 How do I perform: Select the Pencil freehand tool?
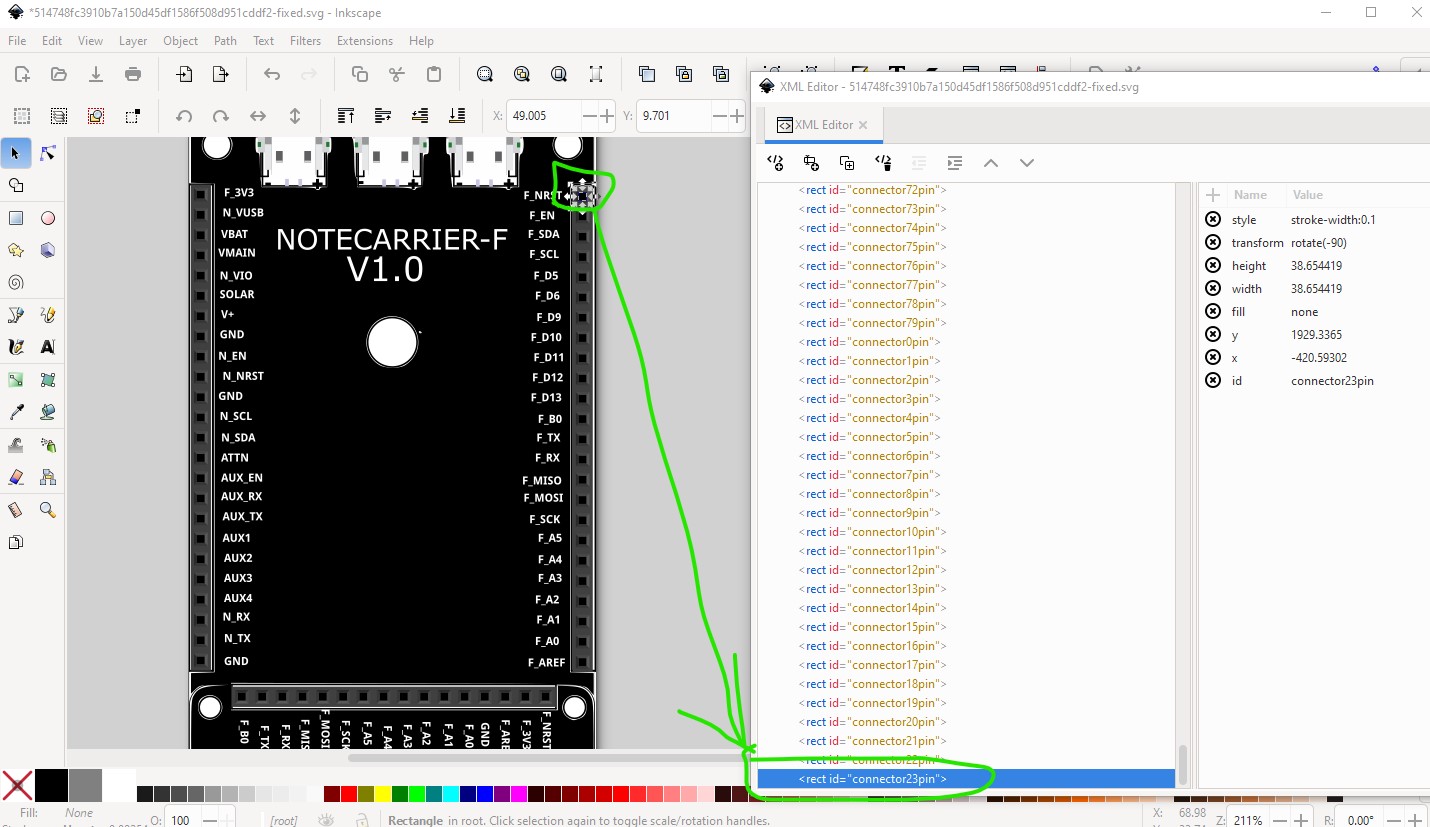(x=47, y=315)
